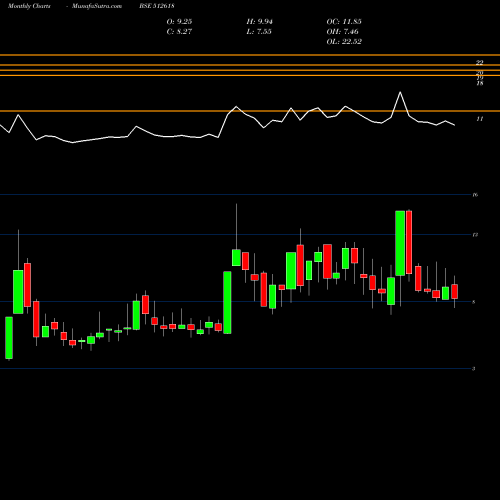Click the last red candle on the right

point(454,292)
